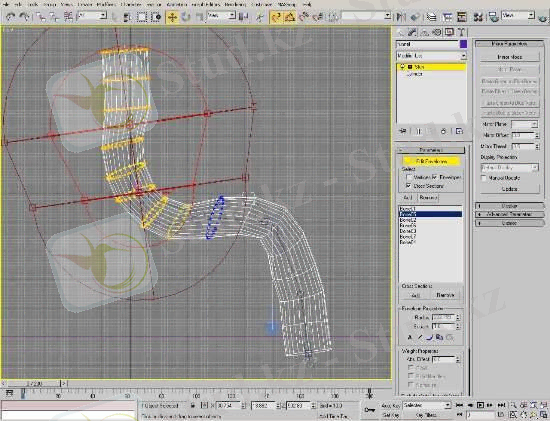The image size is (550, 421).
Task: Select the Bind to Space Warp tool
Action: 69,16
